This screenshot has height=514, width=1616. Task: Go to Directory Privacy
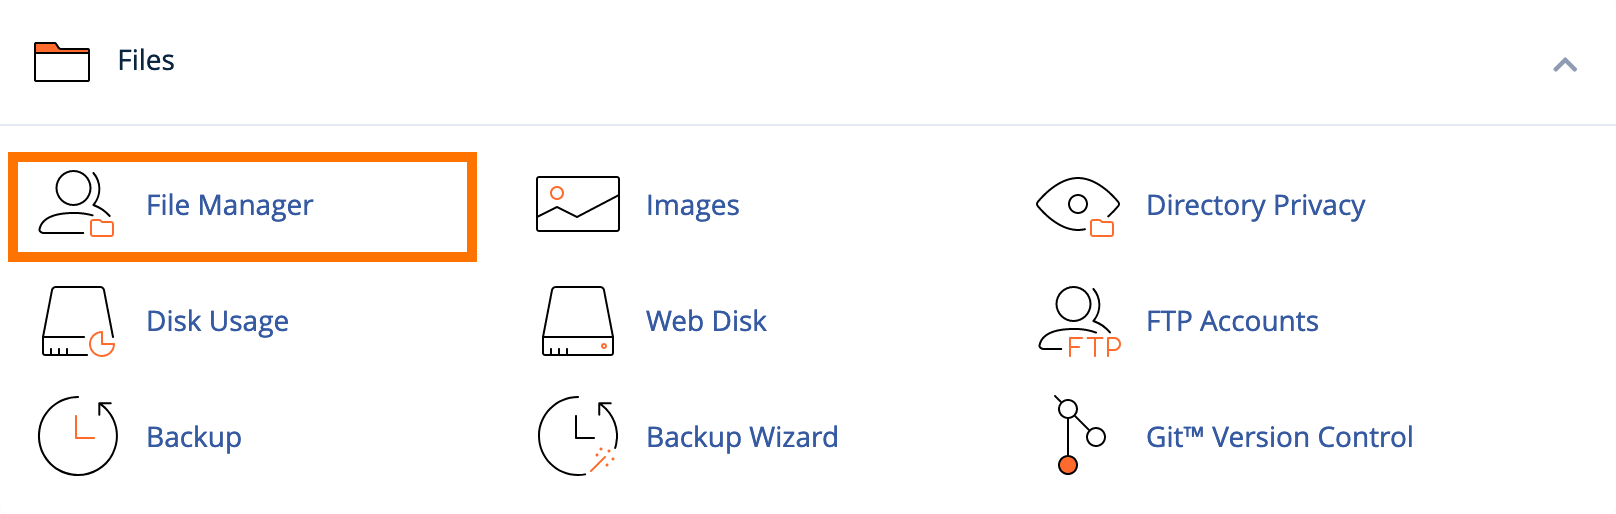click(x=1255, y=205)
